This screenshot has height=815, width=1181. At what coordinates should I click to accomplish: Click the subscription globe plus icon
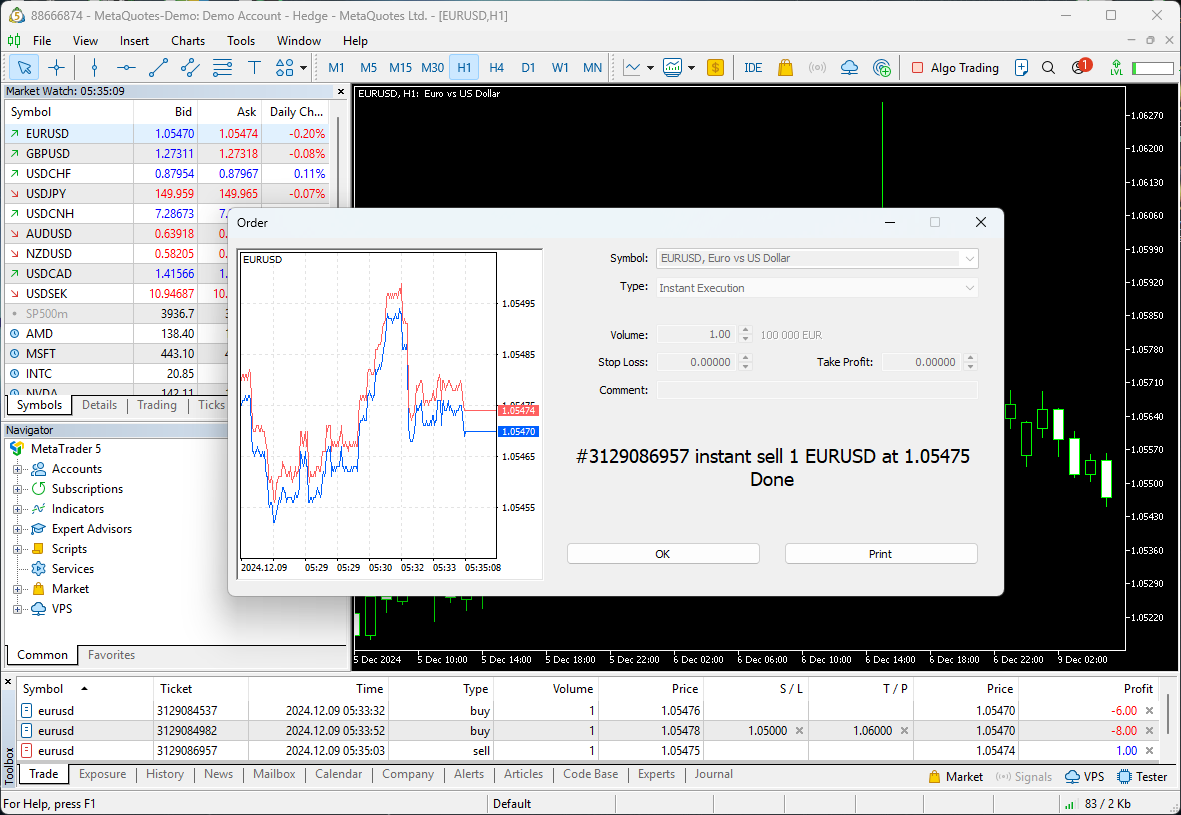(882, 68)
